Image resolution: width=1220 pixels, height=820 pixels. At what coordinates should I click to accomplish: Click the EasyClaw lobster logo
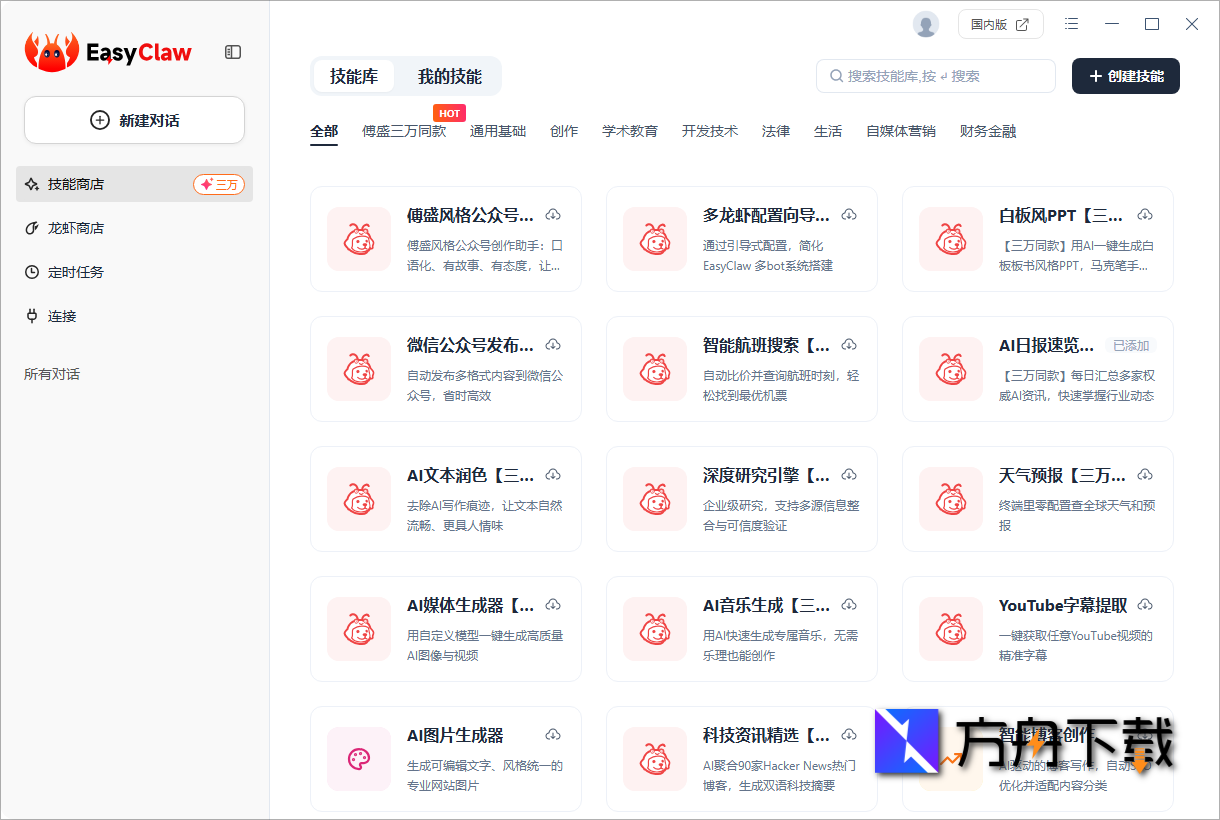50,50
